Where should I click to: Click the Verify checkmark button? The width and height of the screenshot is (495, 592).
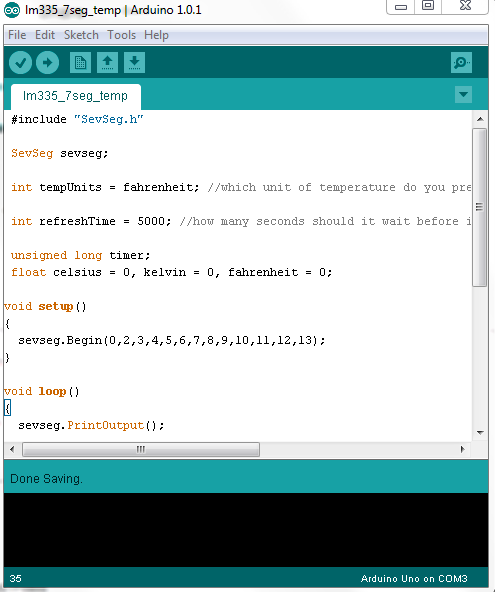click(20, 62)
